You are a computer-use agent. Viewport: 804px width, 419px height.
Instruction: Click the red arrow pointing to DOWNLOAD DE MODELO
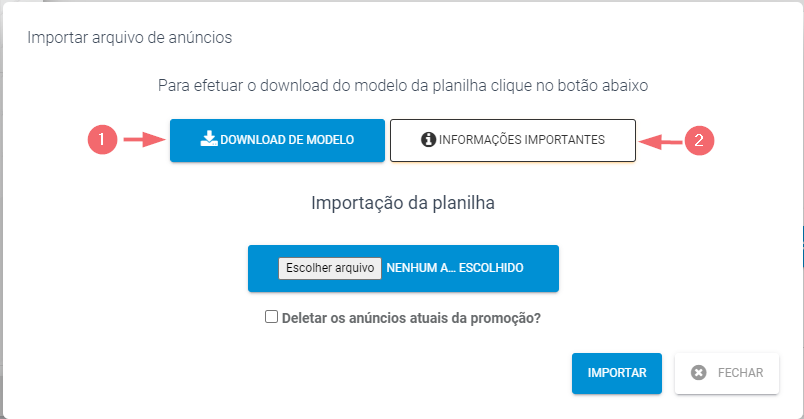[x=145, y=139]
